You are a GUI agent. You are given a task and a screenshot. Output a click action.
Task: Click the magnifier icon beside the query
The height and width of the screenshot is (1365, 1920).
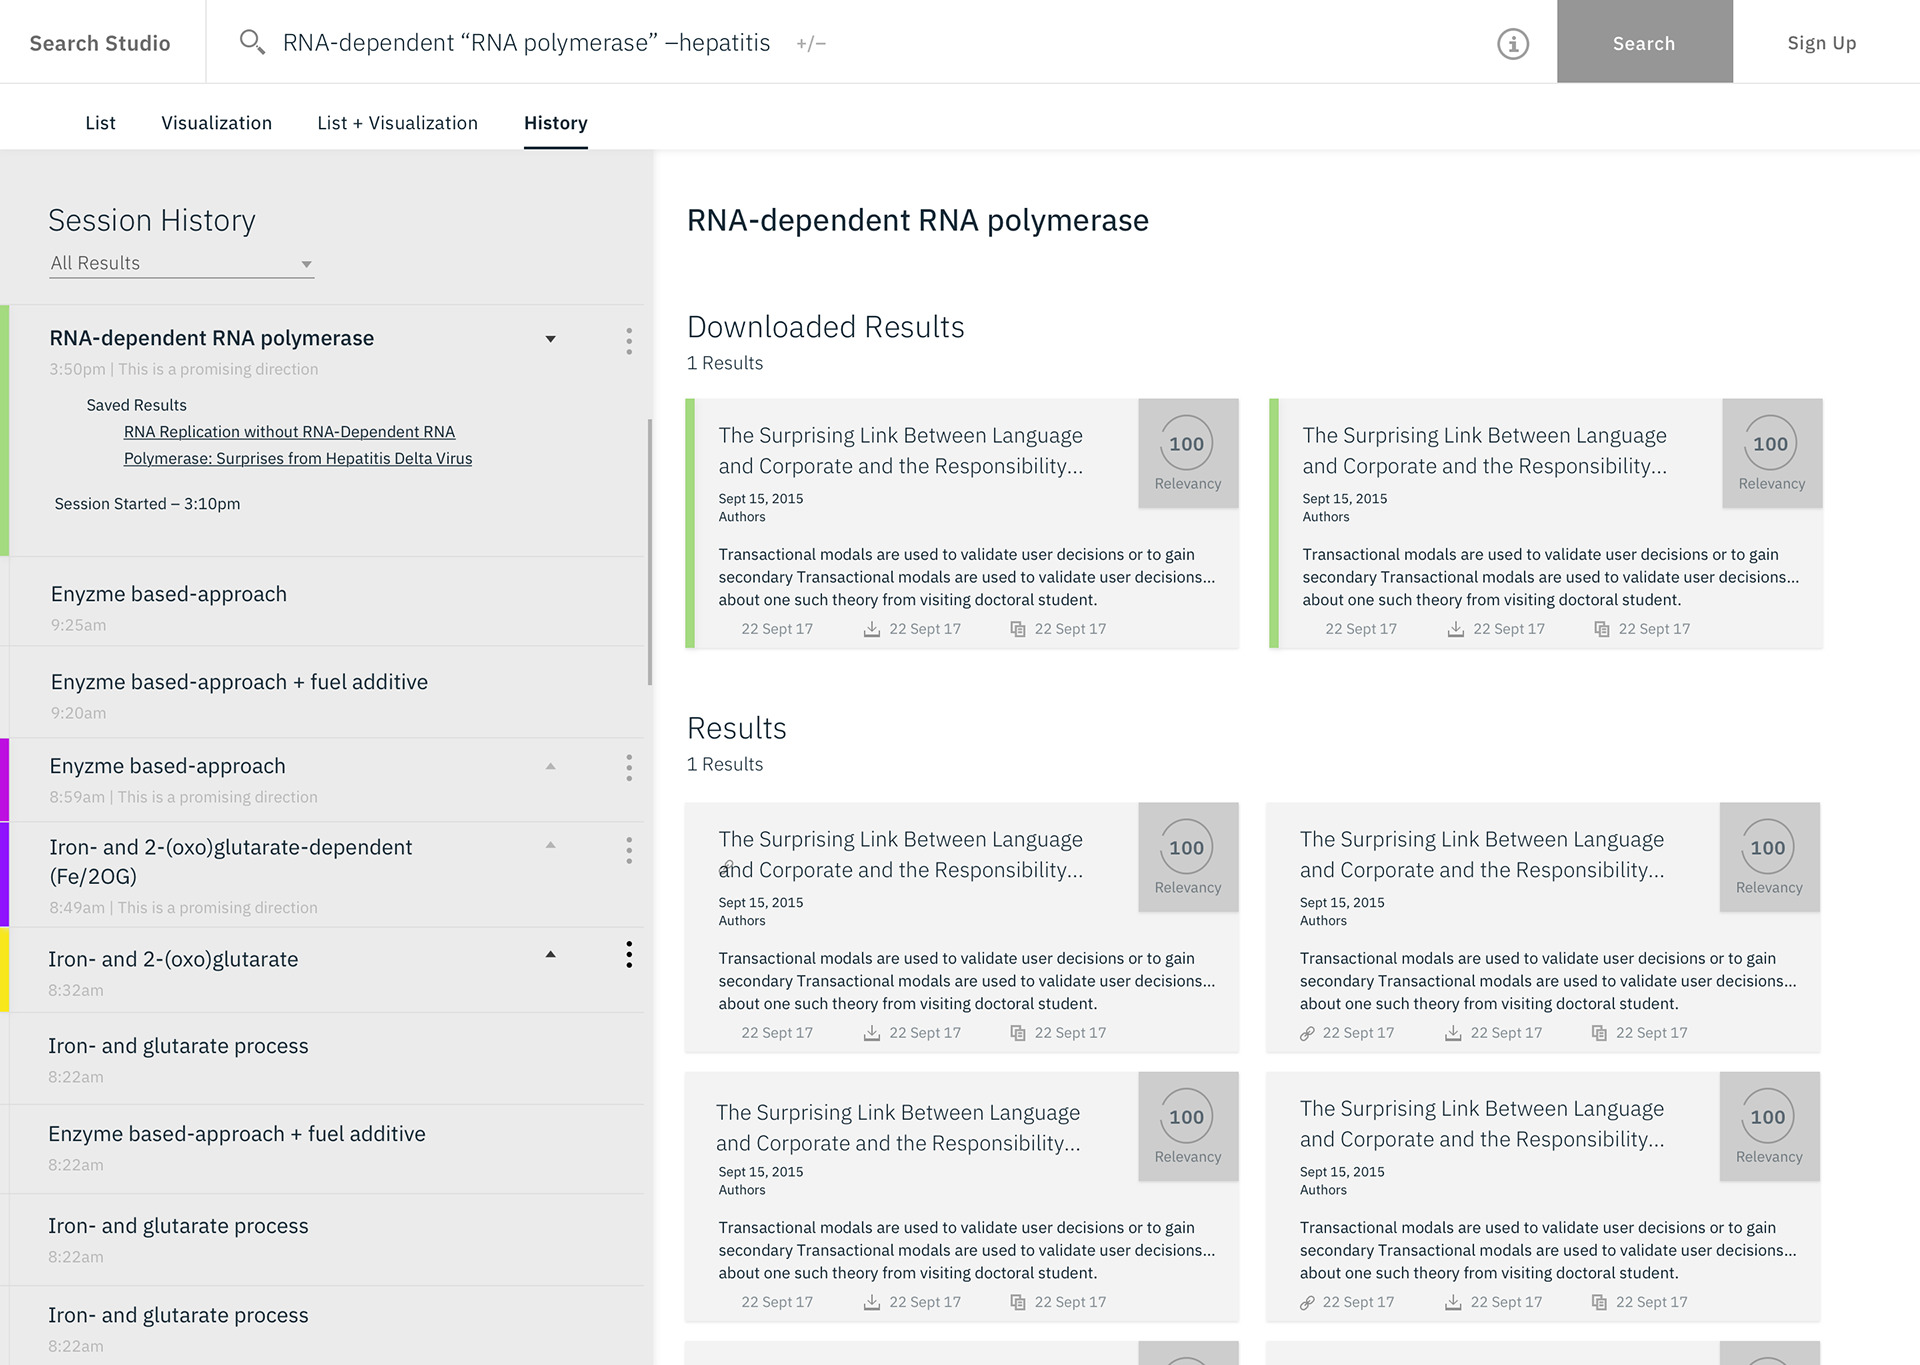coord(252,42)
